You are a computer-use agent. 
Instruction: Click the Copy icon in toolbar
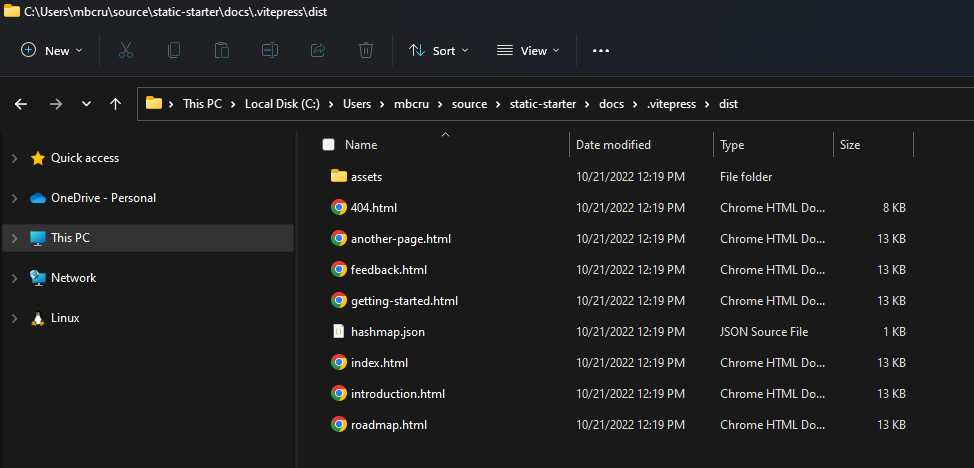point(174,50)
